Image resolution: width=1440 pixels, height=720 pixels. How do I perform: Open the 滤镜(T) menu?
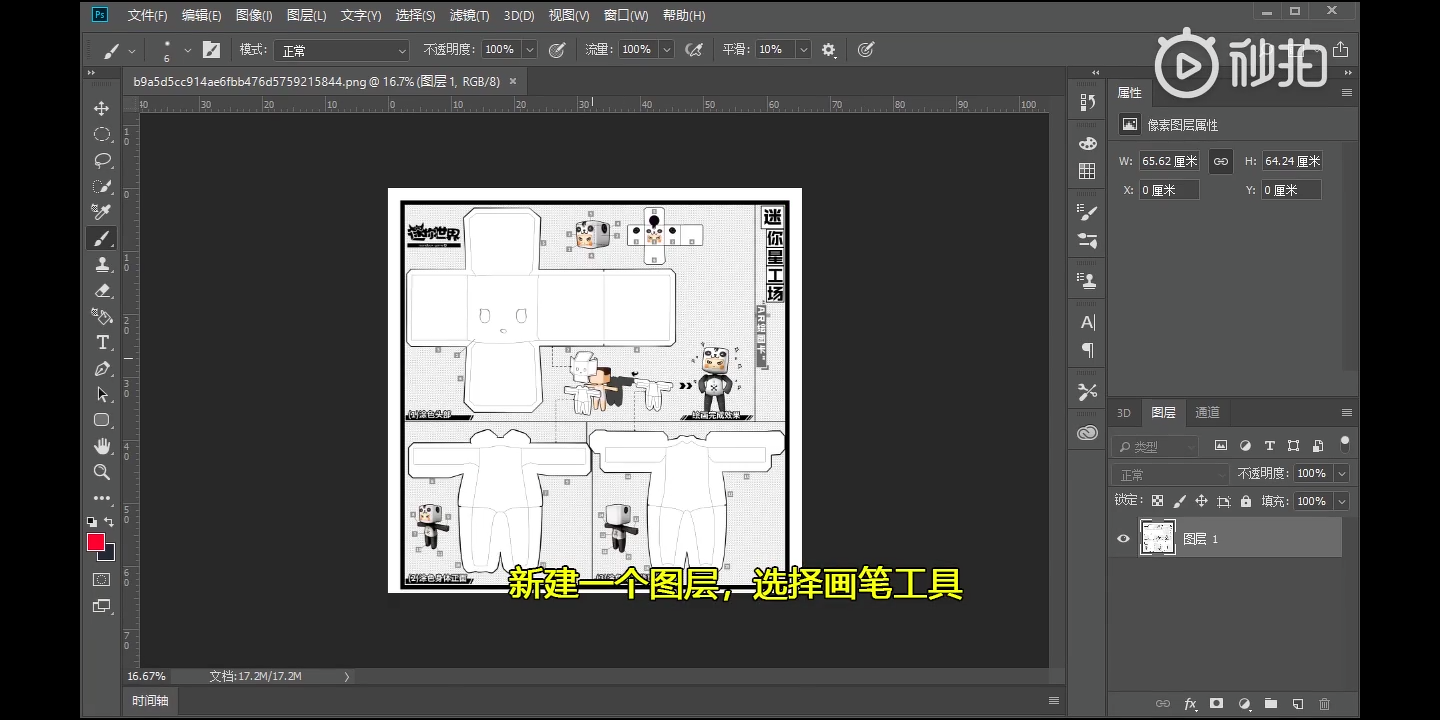pyautogui.click(x=469, y=15)
